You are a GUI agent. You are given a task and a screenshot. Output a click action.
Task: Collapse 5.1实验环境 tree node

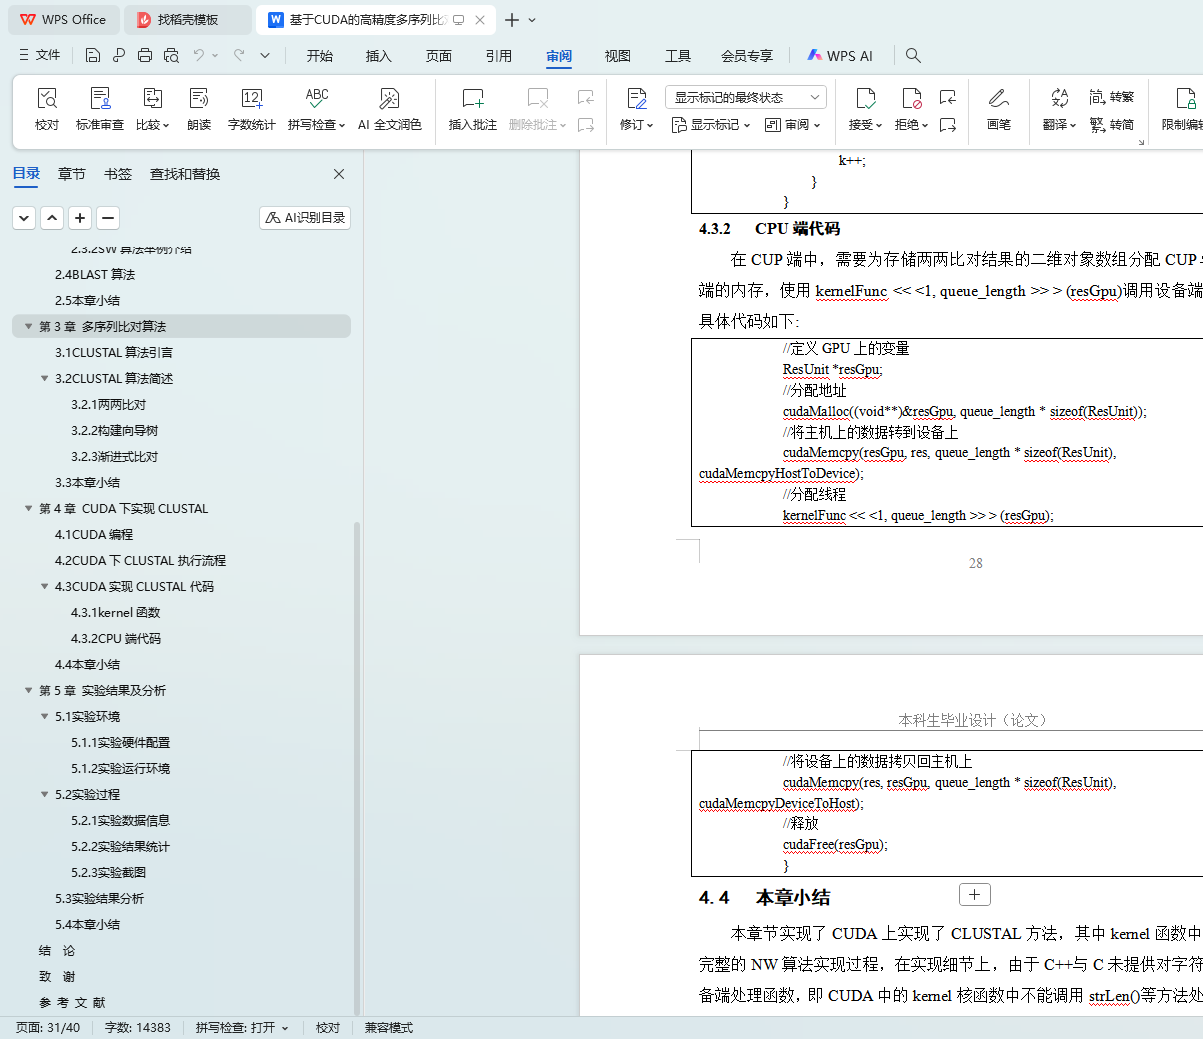point(44,717)
